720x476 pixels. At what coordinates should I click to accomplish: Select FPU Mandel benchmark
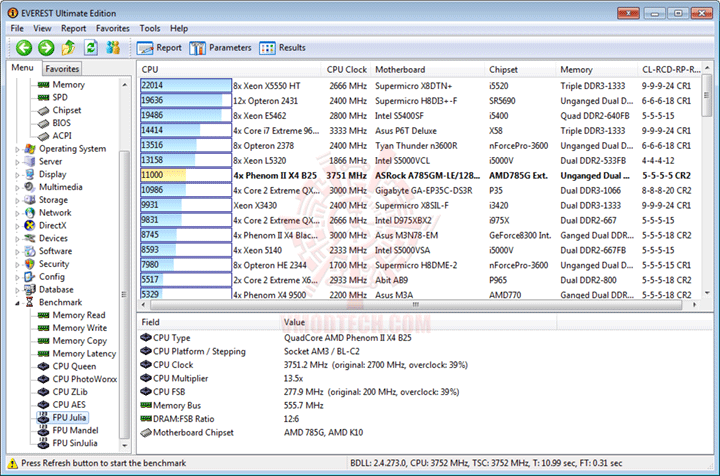pos(75,431)
